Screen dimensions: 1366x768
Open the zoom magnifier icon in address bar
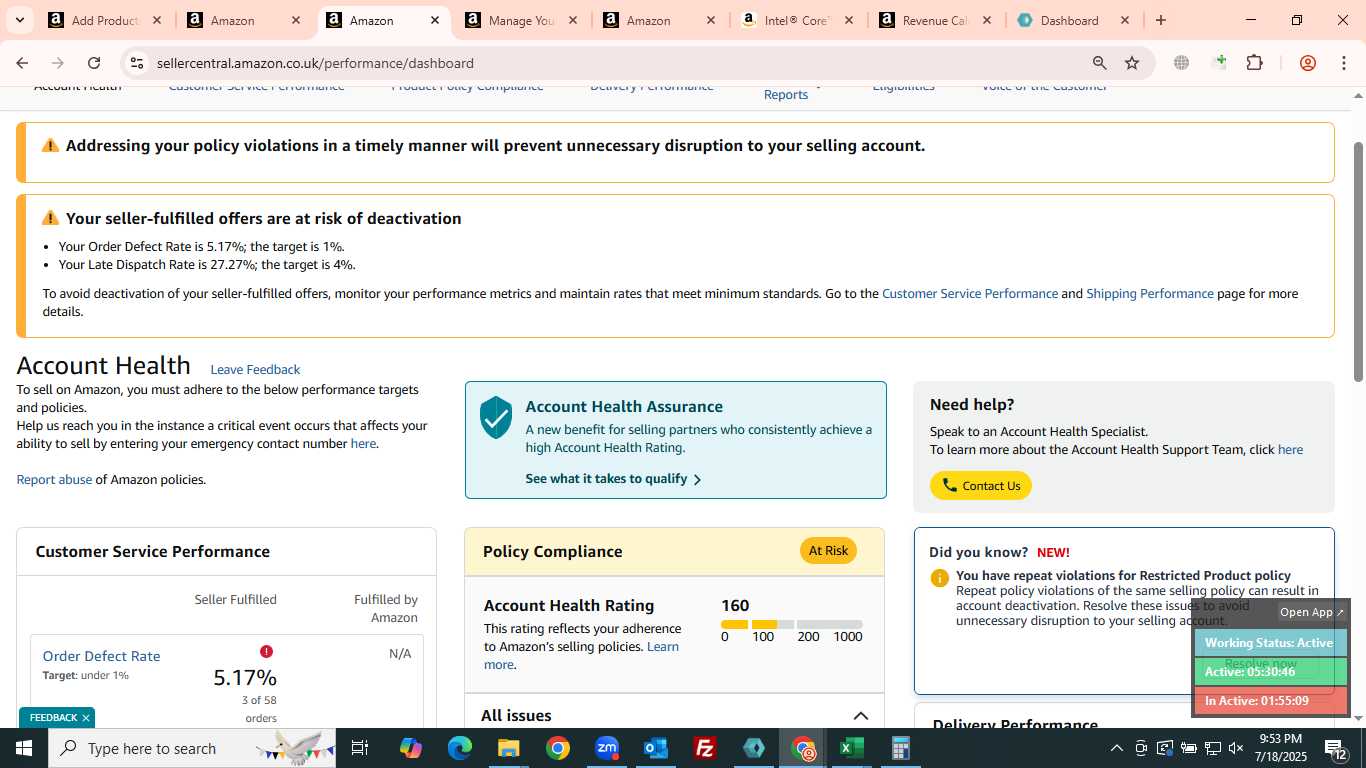pyautogui.click(x=1100, y=63)
